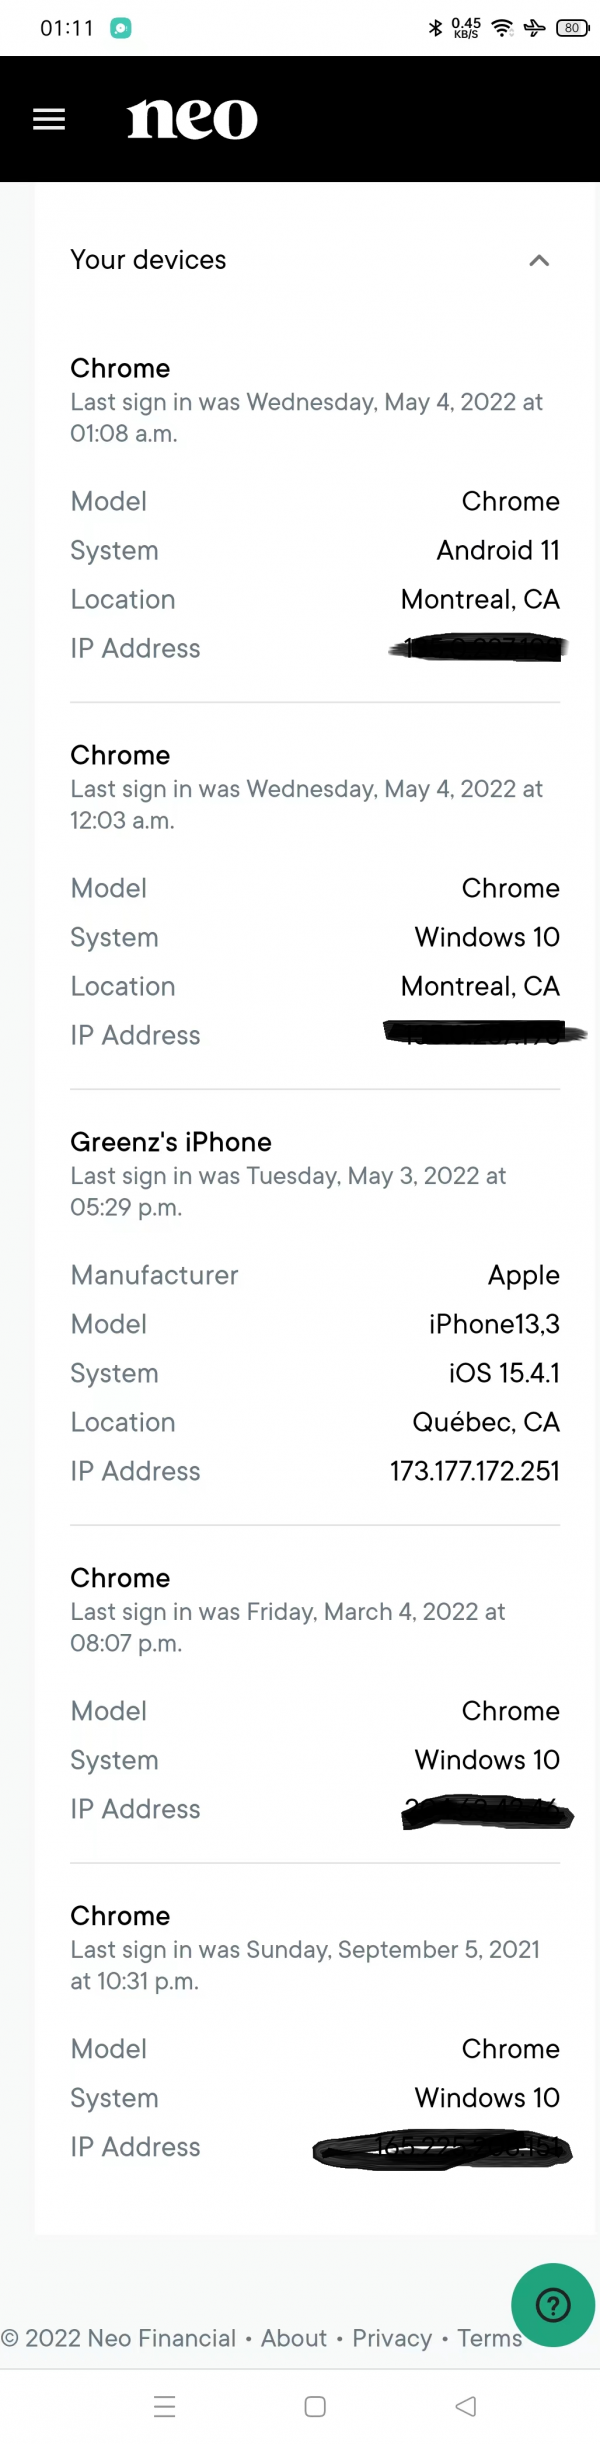Viewport: 600px width, 2444px height.
Task: Open the green help chat button
Action: pos(553,2304)
